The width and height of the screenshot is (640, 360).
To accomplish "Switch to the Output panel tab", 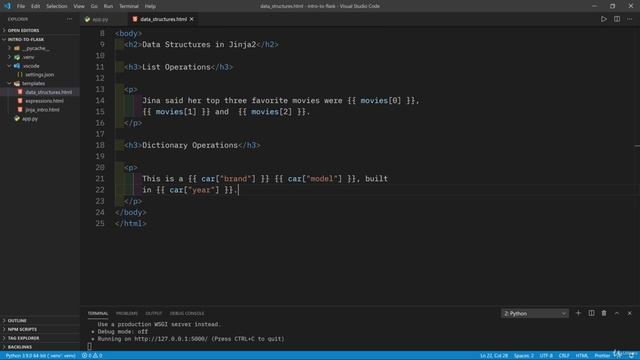I will [x=154, y=313].
